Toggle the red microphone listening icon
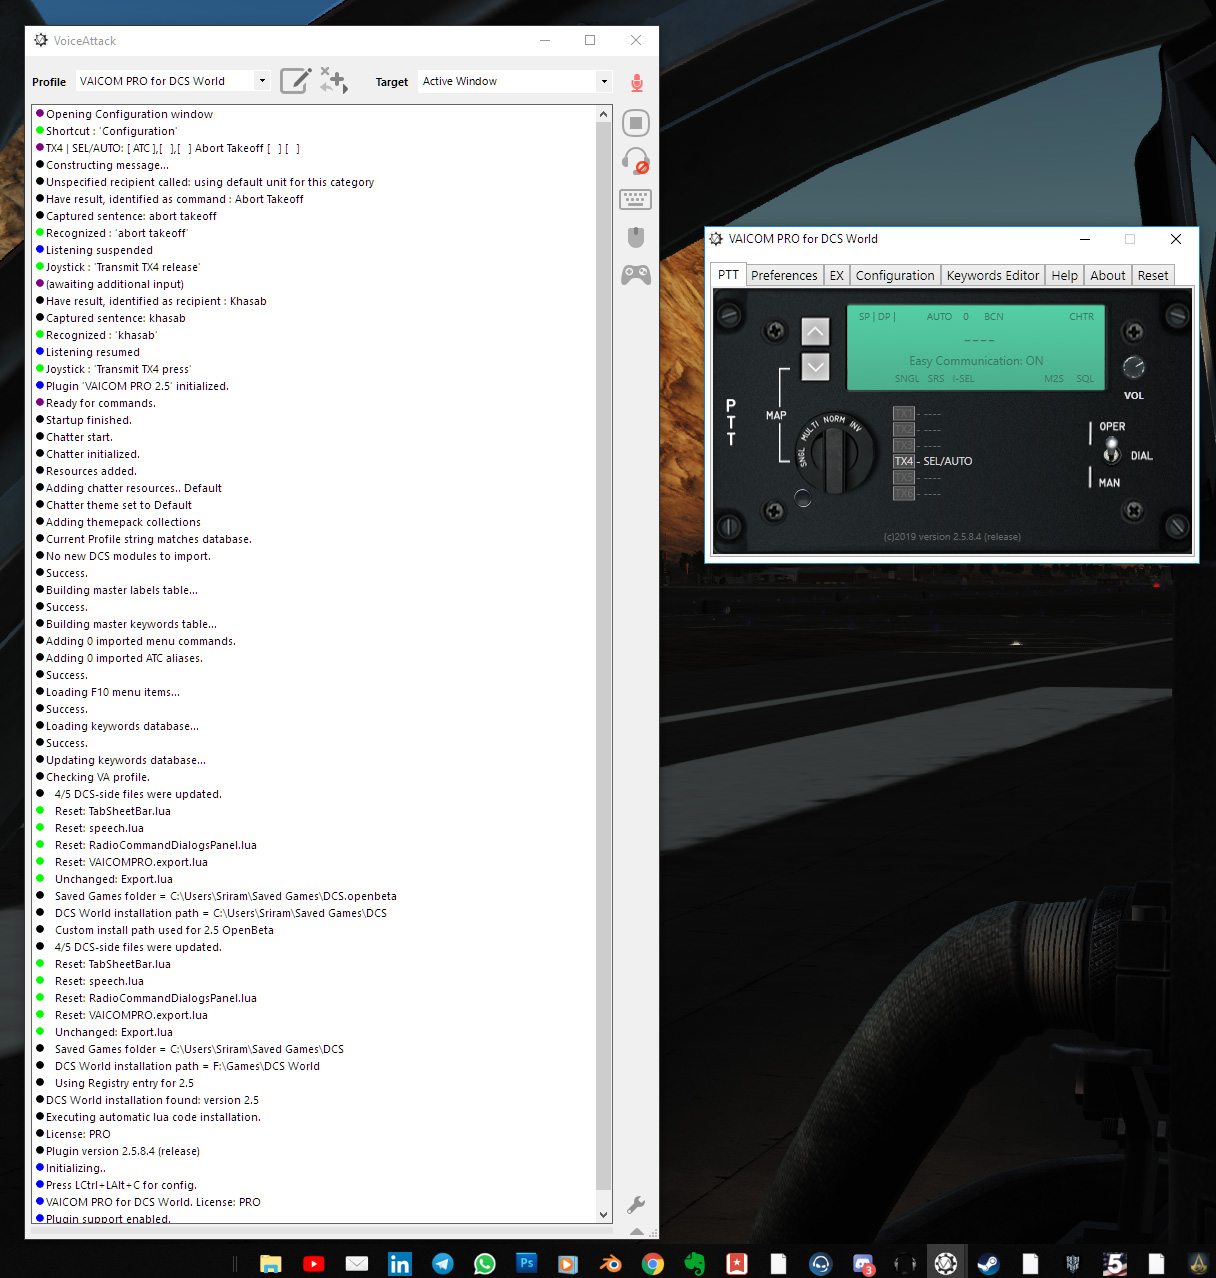 coord(636,83)
